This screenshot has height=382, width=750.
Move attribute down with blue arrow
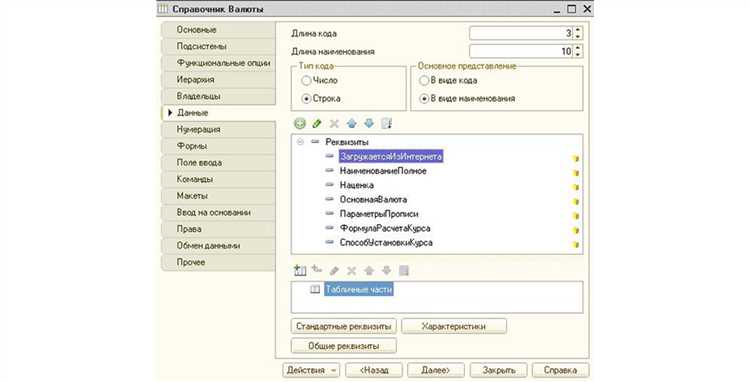[369, 124]
